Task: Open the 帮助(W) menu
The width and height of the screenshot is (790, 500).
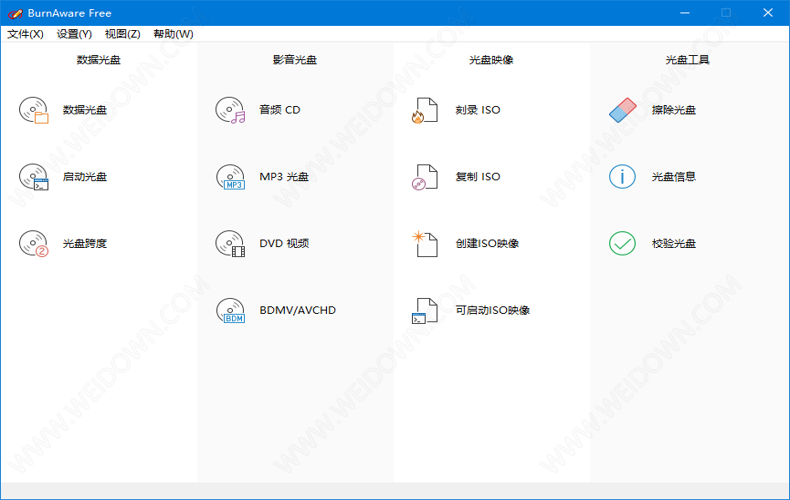Action: 173,34
